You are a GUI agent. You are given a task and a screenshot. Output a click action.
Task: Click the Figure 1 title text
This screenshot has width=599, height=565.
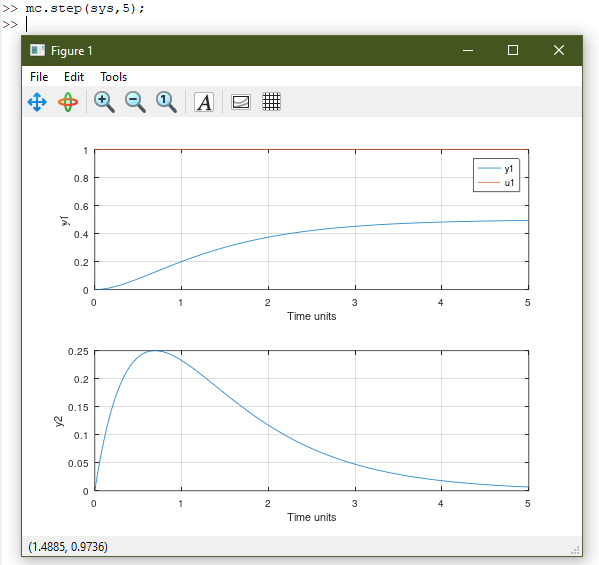tap(71, 50)
